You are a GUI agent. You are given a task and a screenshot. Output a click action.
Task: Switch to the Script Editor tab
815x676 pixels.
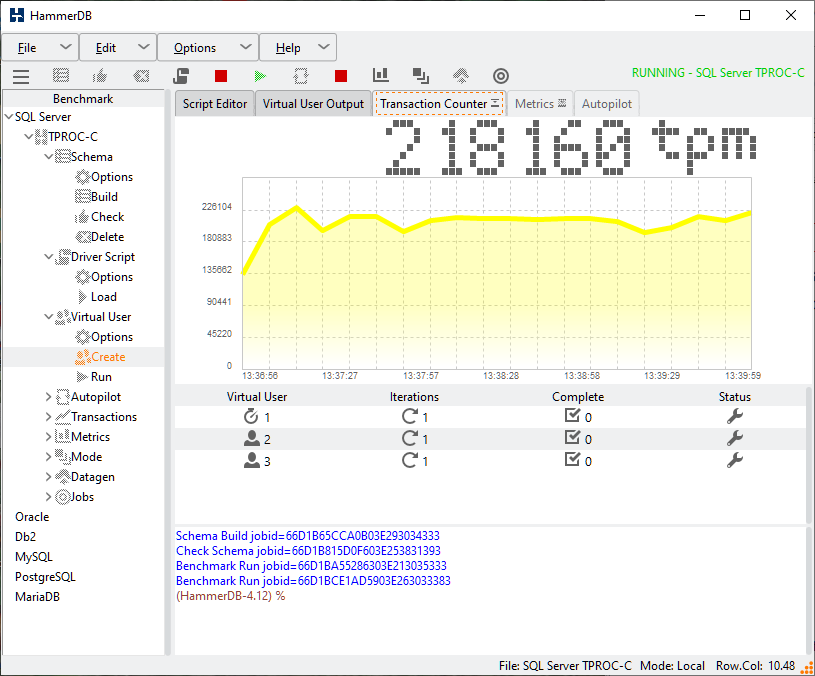click(x=215, y=103)
